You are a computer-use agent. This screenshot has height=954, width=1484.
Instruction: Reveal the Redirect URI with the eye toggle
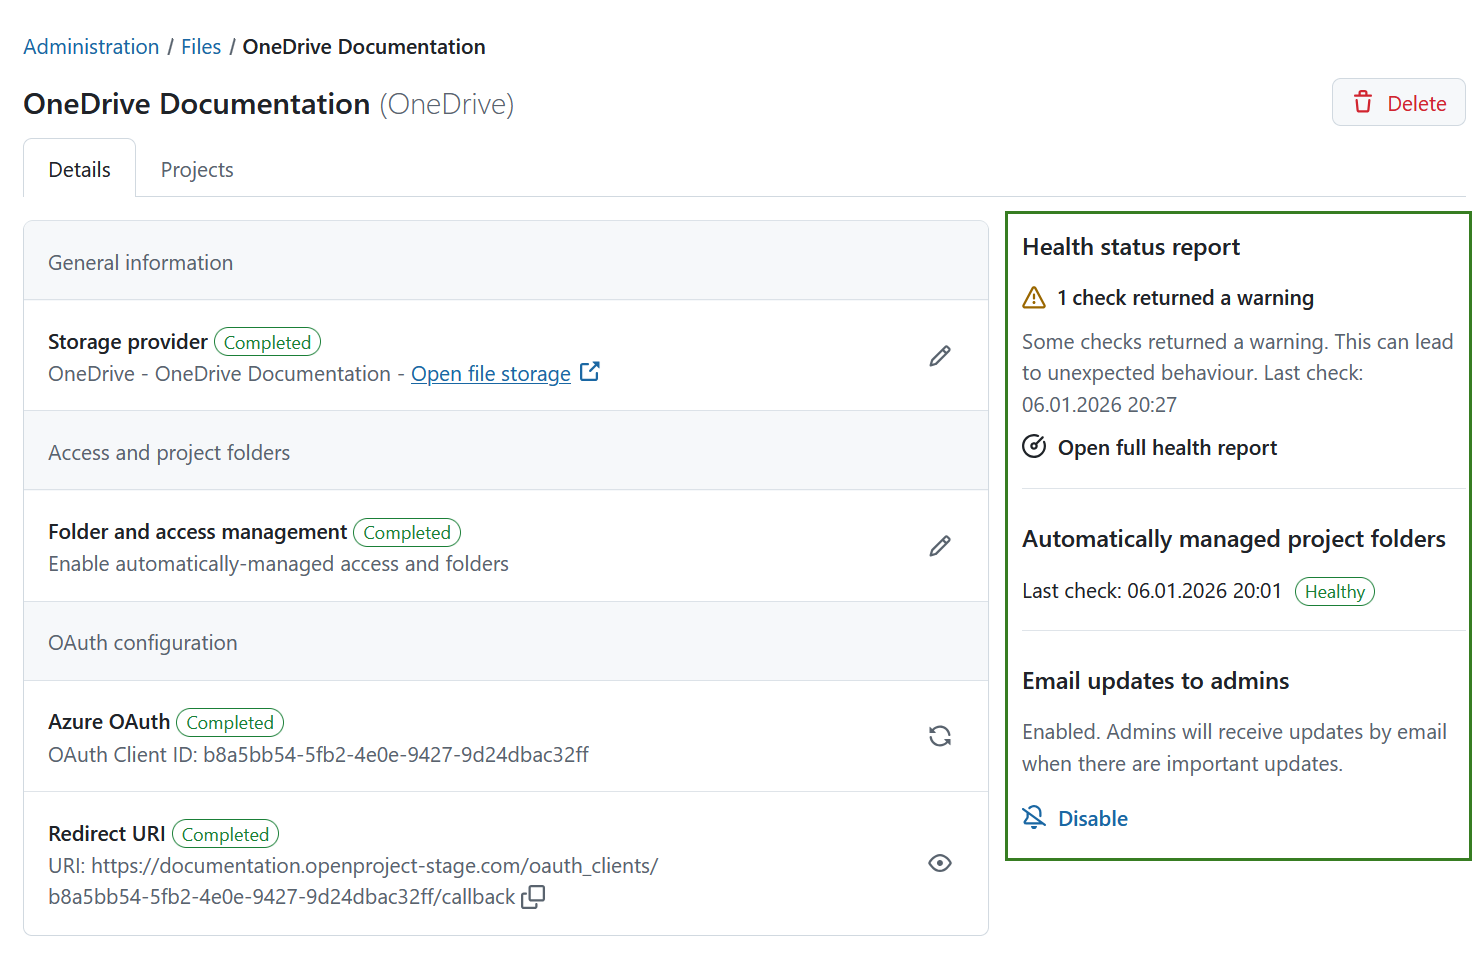tap(940, 863)
